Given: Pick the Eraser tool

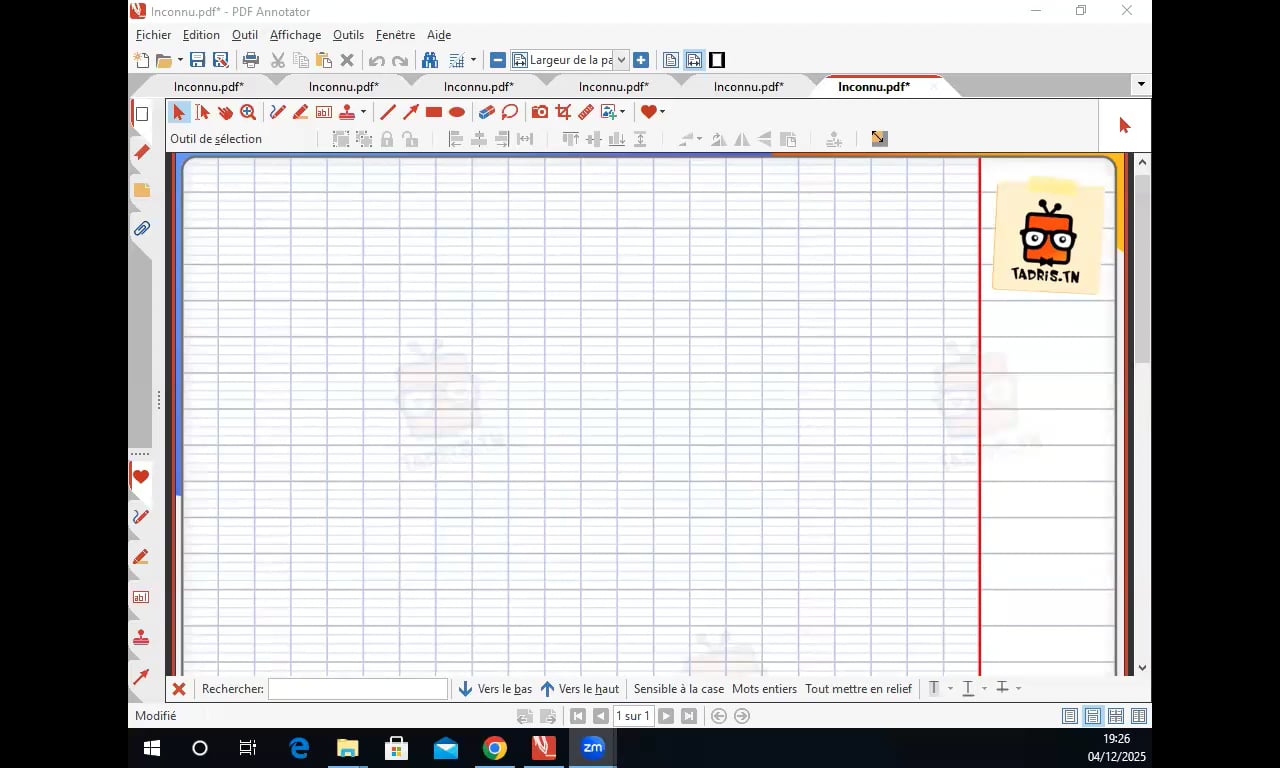Looking at the screenshot, I should click(487, 112).
